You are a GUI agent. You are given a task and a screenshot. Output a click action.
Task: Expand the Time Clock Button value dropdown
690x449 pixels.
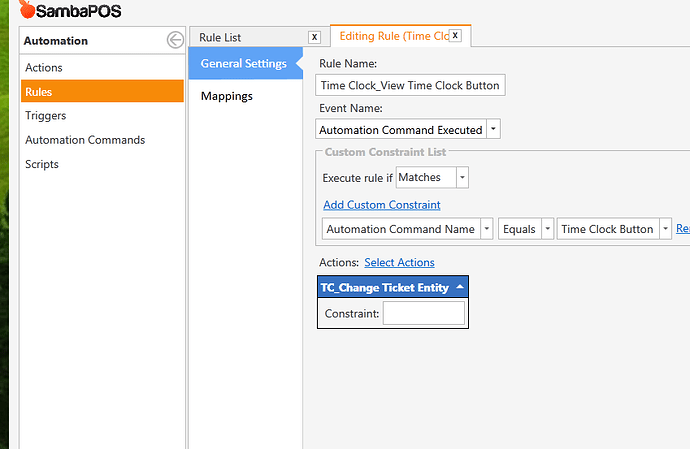click(x=664, y=229)
